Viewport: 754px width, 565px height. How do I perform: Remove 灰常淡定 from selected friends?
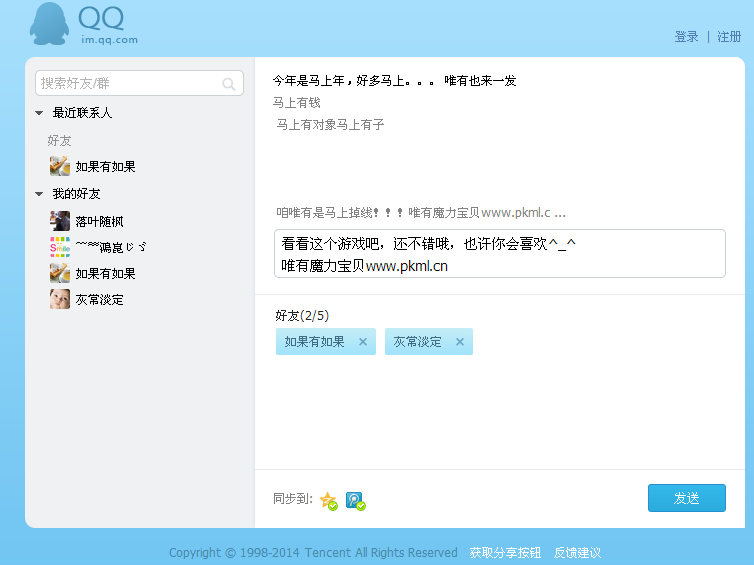(460, 342)
